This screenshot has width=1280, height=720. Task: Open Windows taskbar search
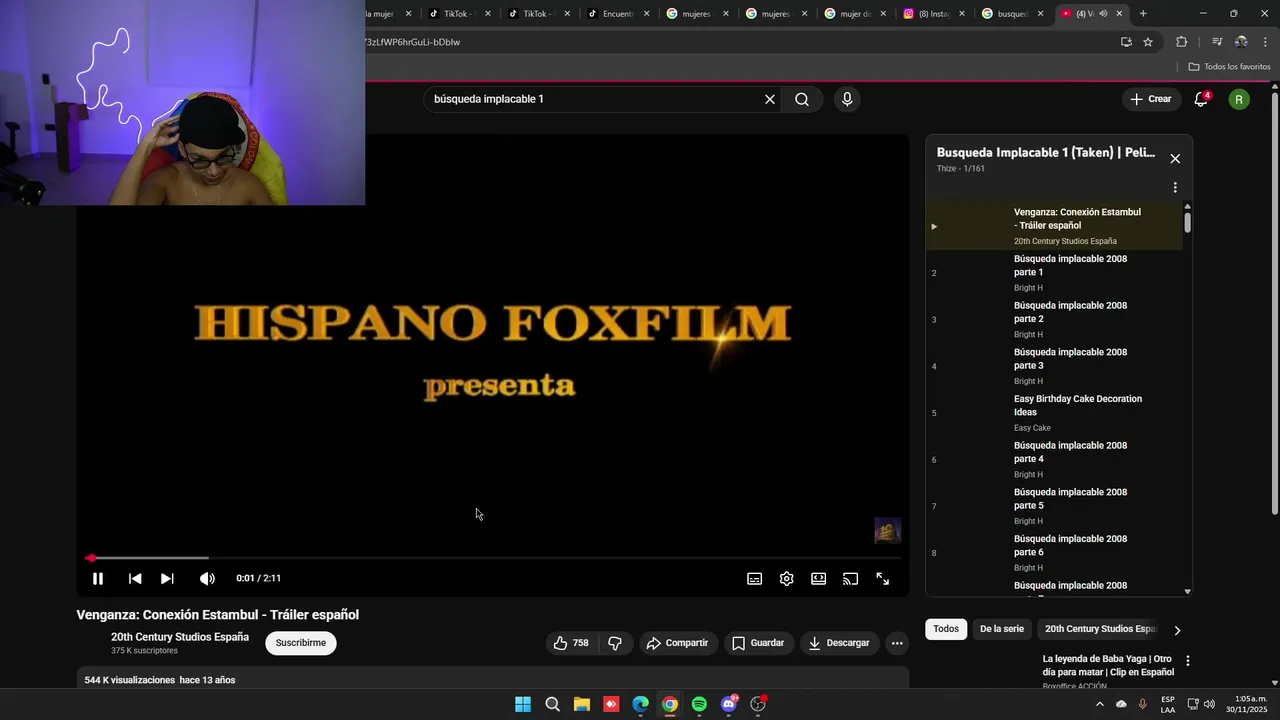[x=552, y=704]
